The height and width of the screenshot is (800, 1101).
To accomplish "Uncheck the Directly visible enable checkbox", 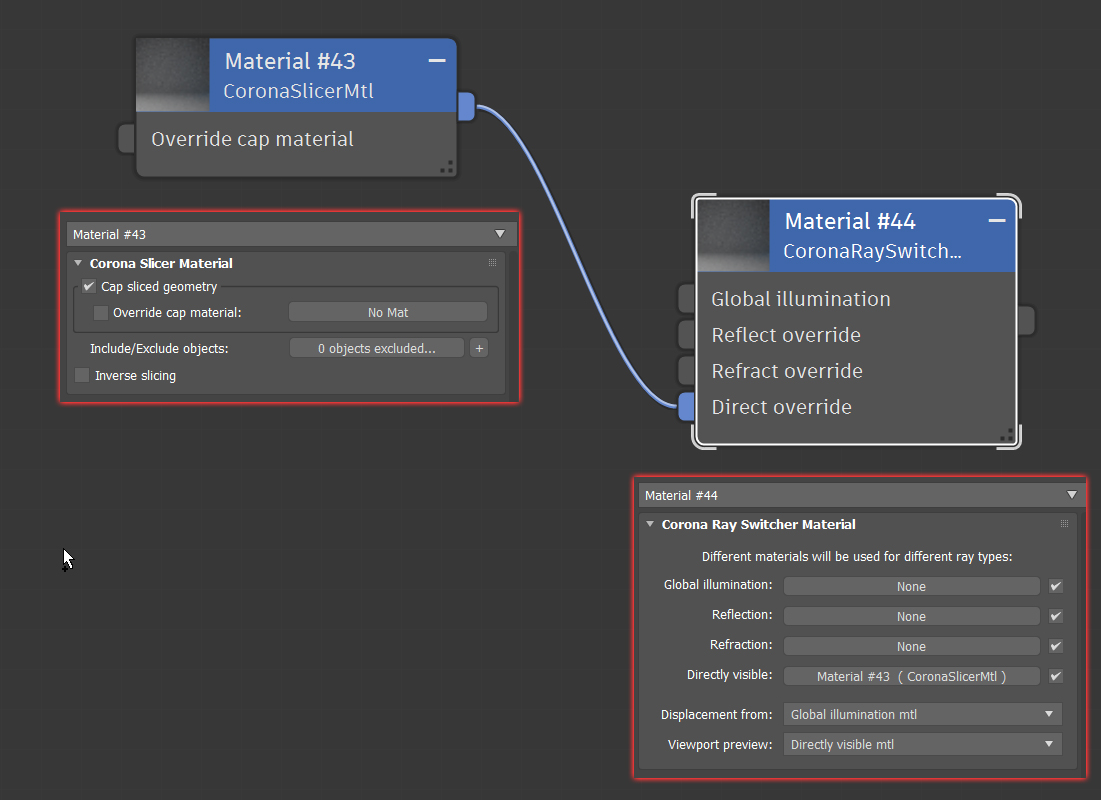I will pyautogui.click(x=1055, y=676).
